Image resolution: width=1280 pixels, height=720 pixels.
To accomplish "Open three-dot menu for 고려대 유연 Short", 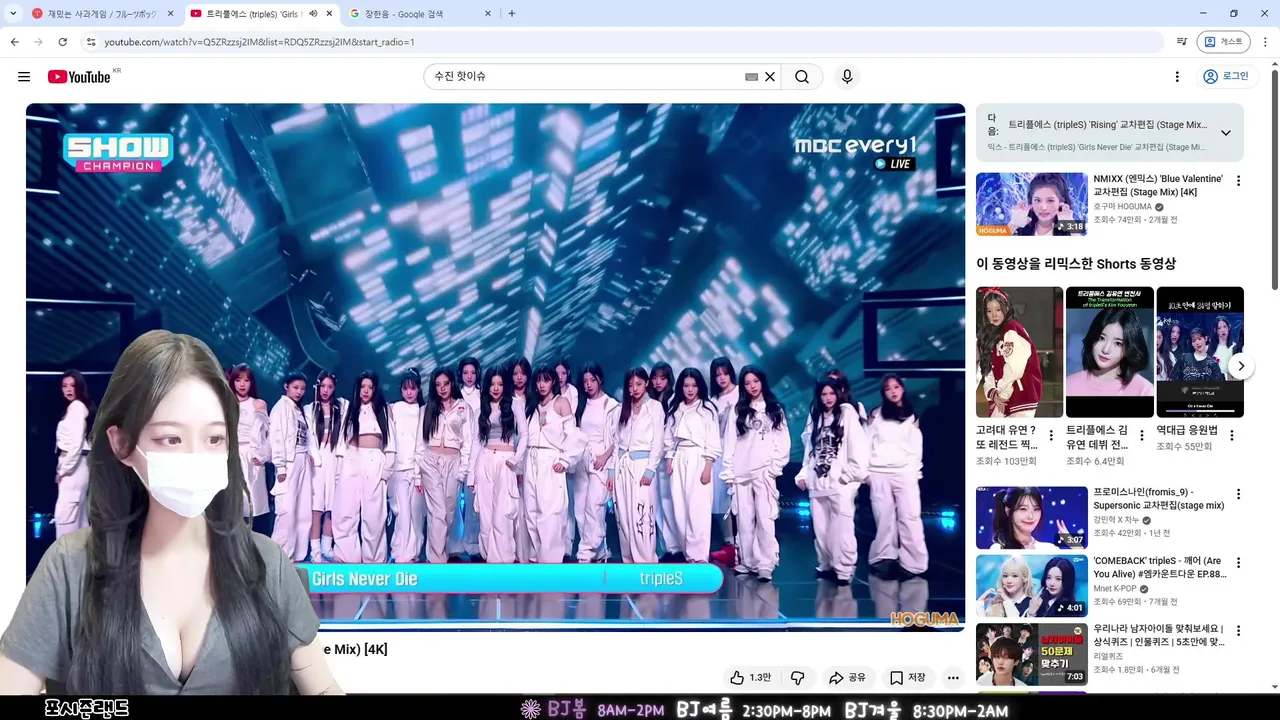I will coord(1051,436).
